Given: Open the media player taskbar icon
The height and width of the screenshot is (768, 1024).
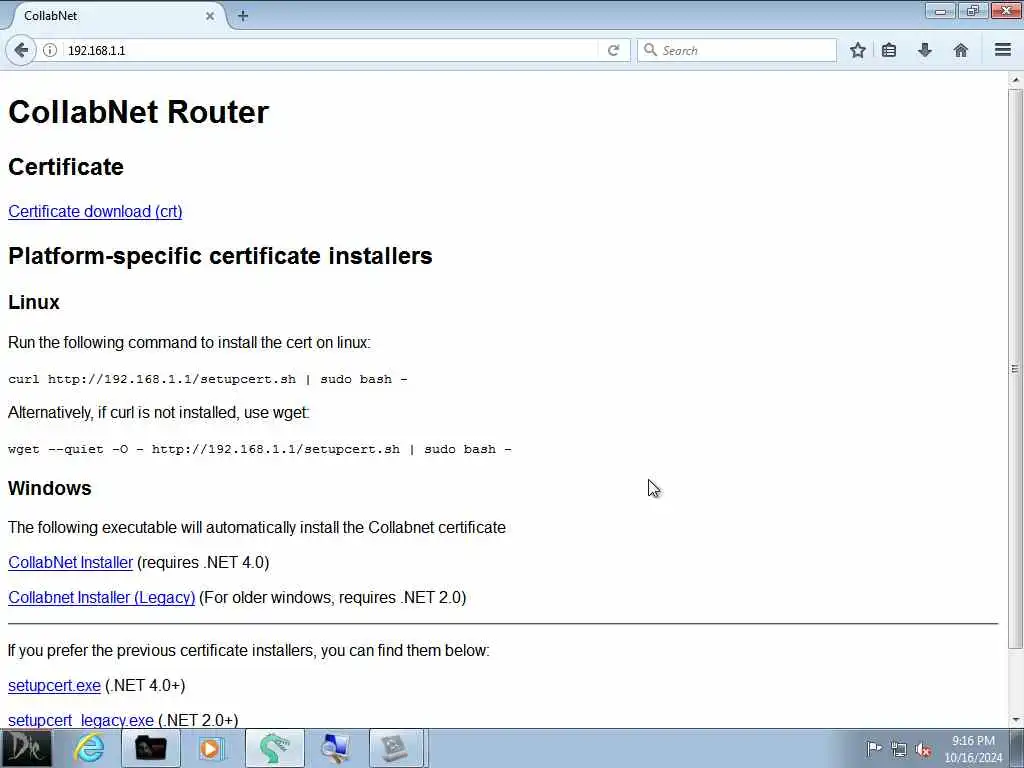Looking at the screenshot, I should 210,748.
